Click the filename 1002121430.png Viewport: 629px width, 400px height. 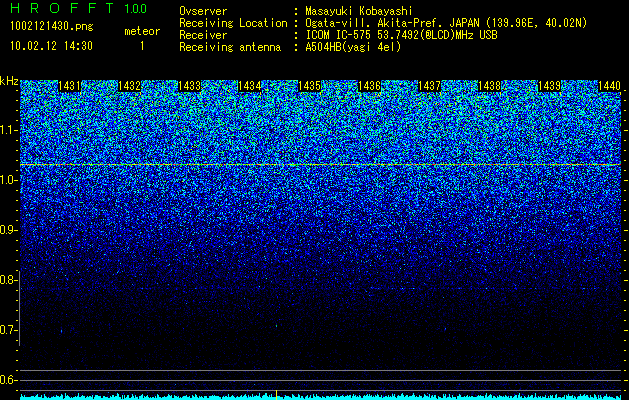pos(52,27)
